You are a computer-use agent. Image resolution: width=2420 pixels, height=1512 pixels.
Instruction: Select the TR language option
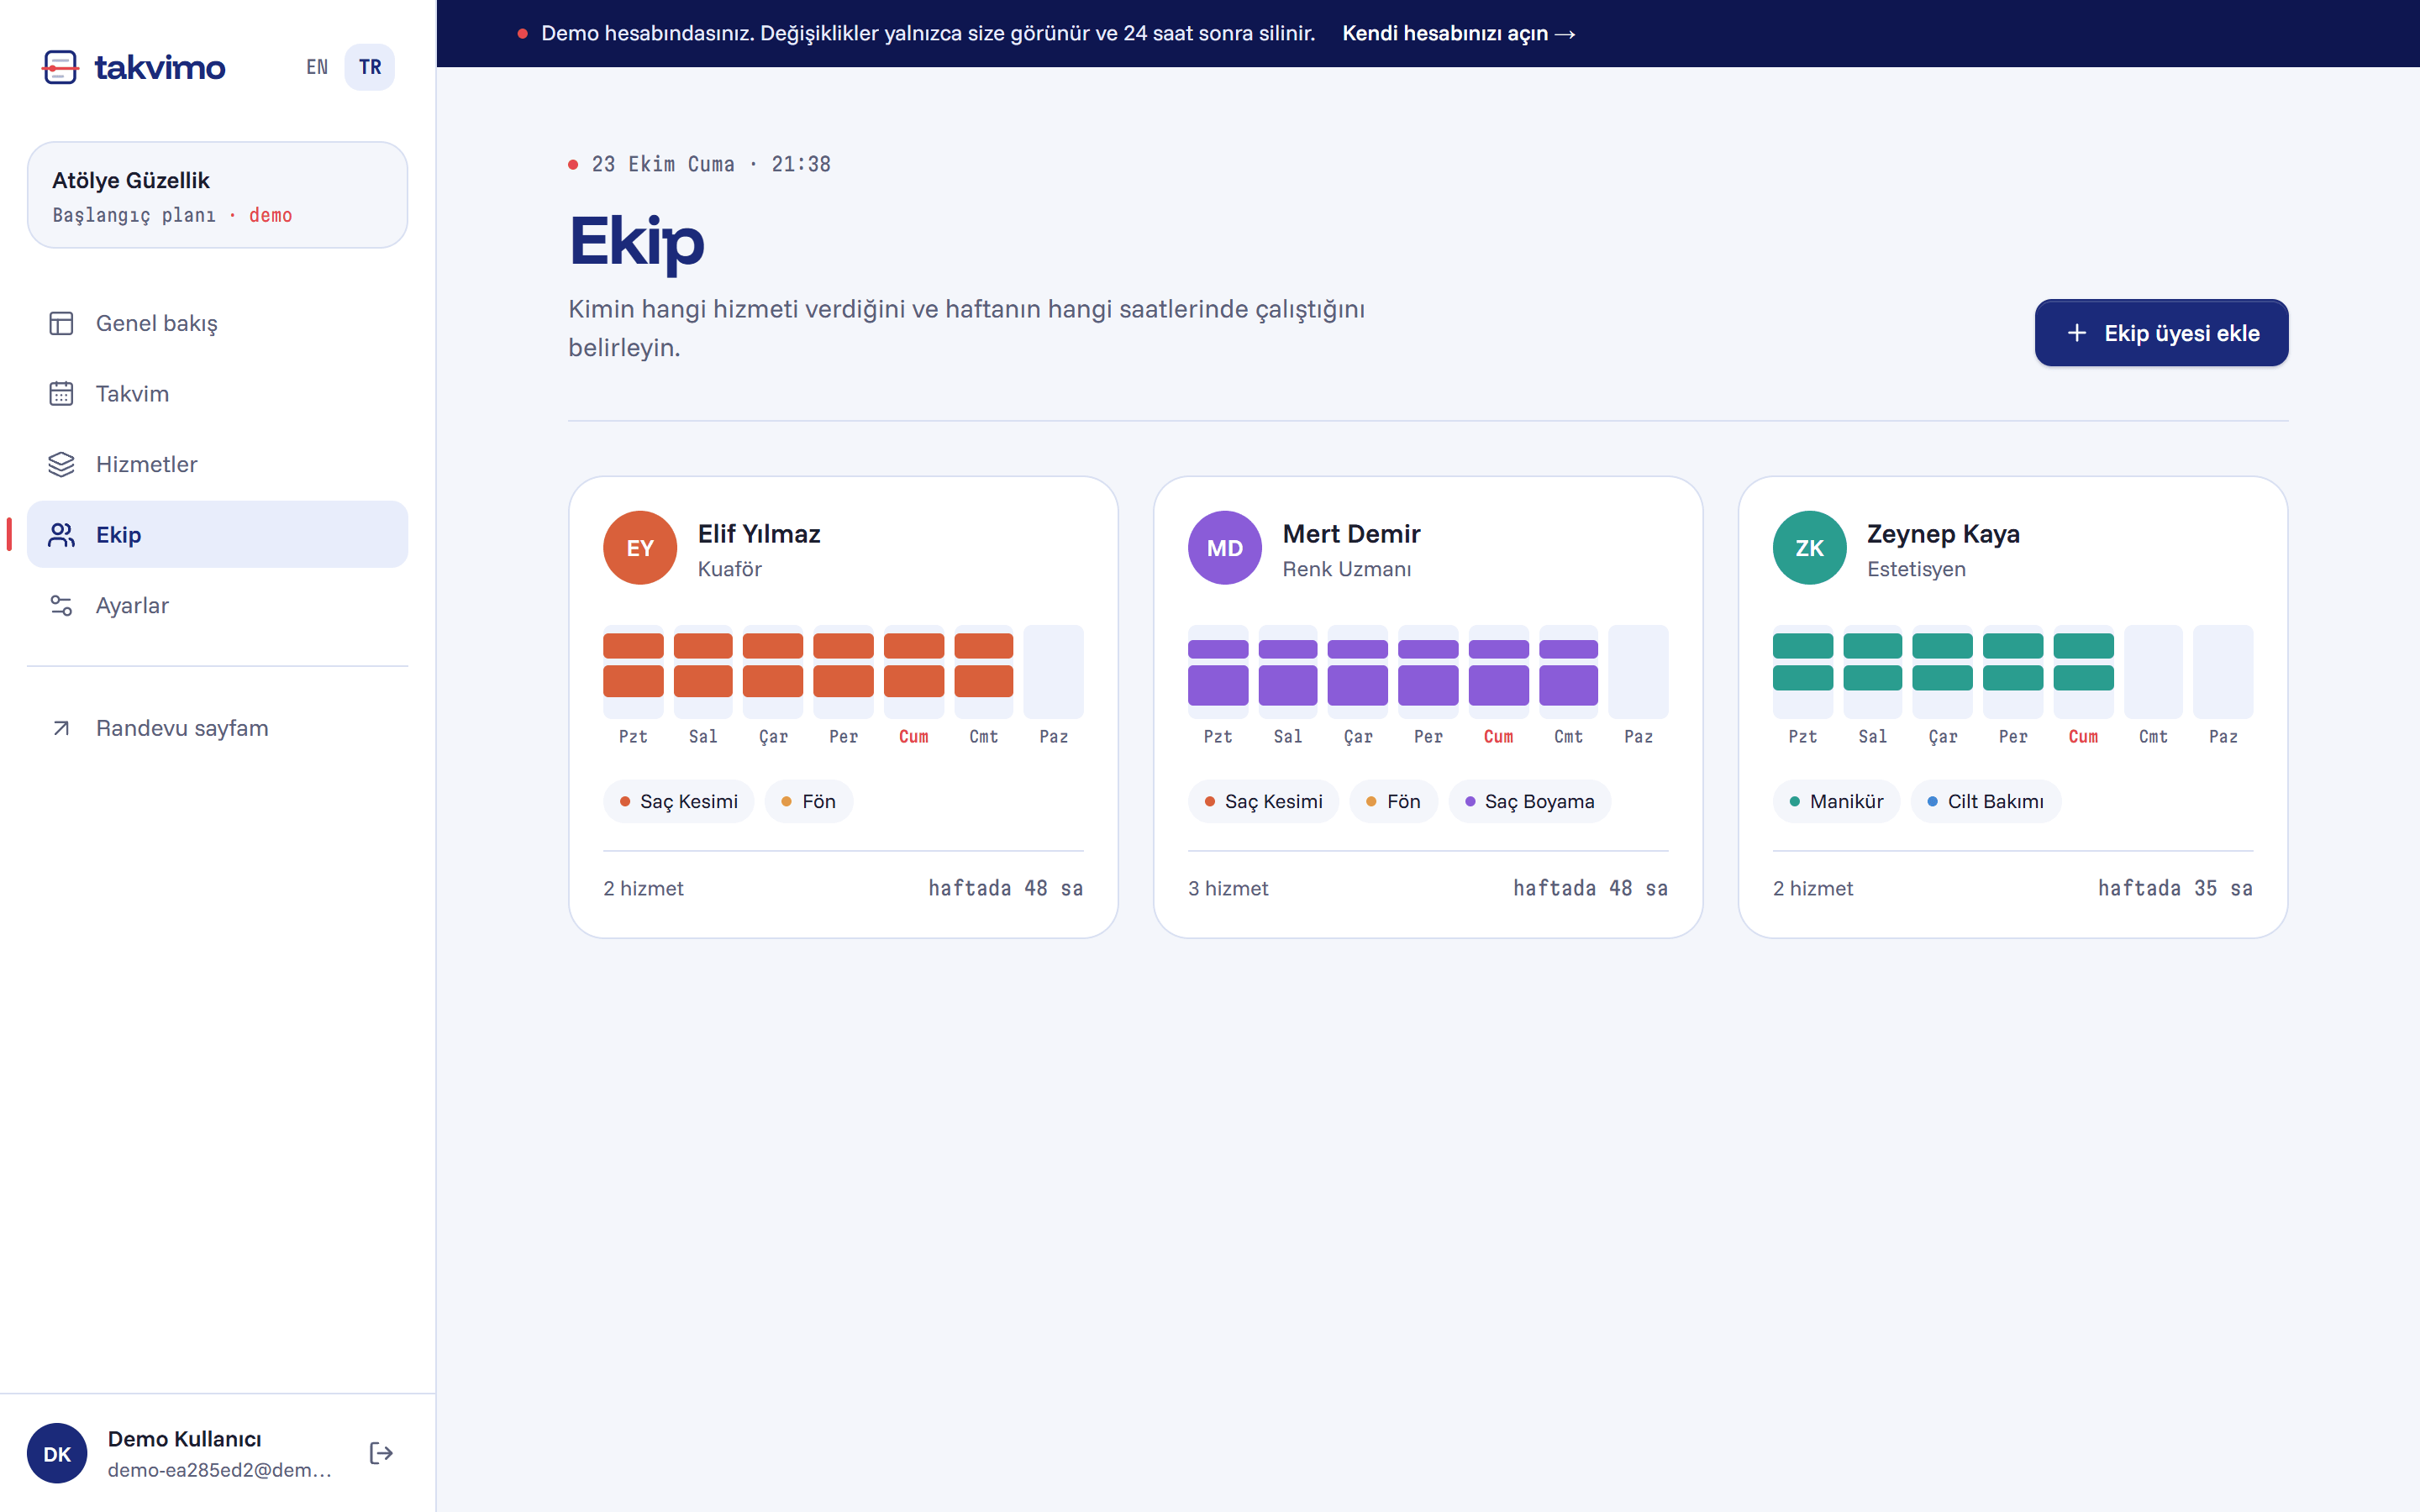[370, 67]
